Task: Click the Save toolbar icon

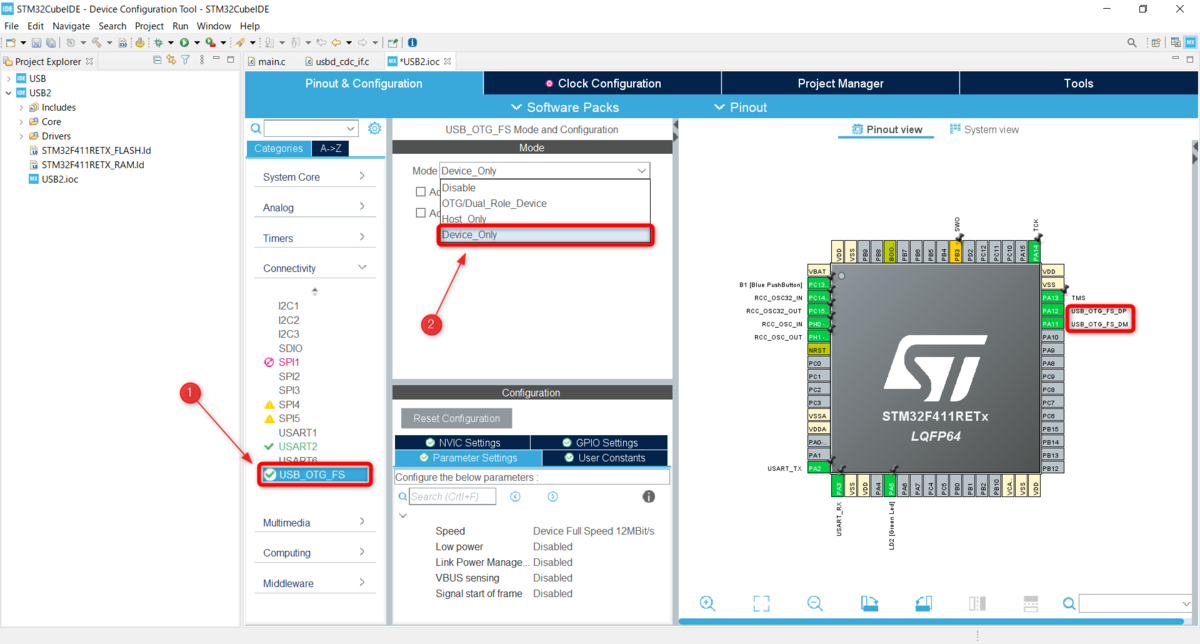Action: 36,43
